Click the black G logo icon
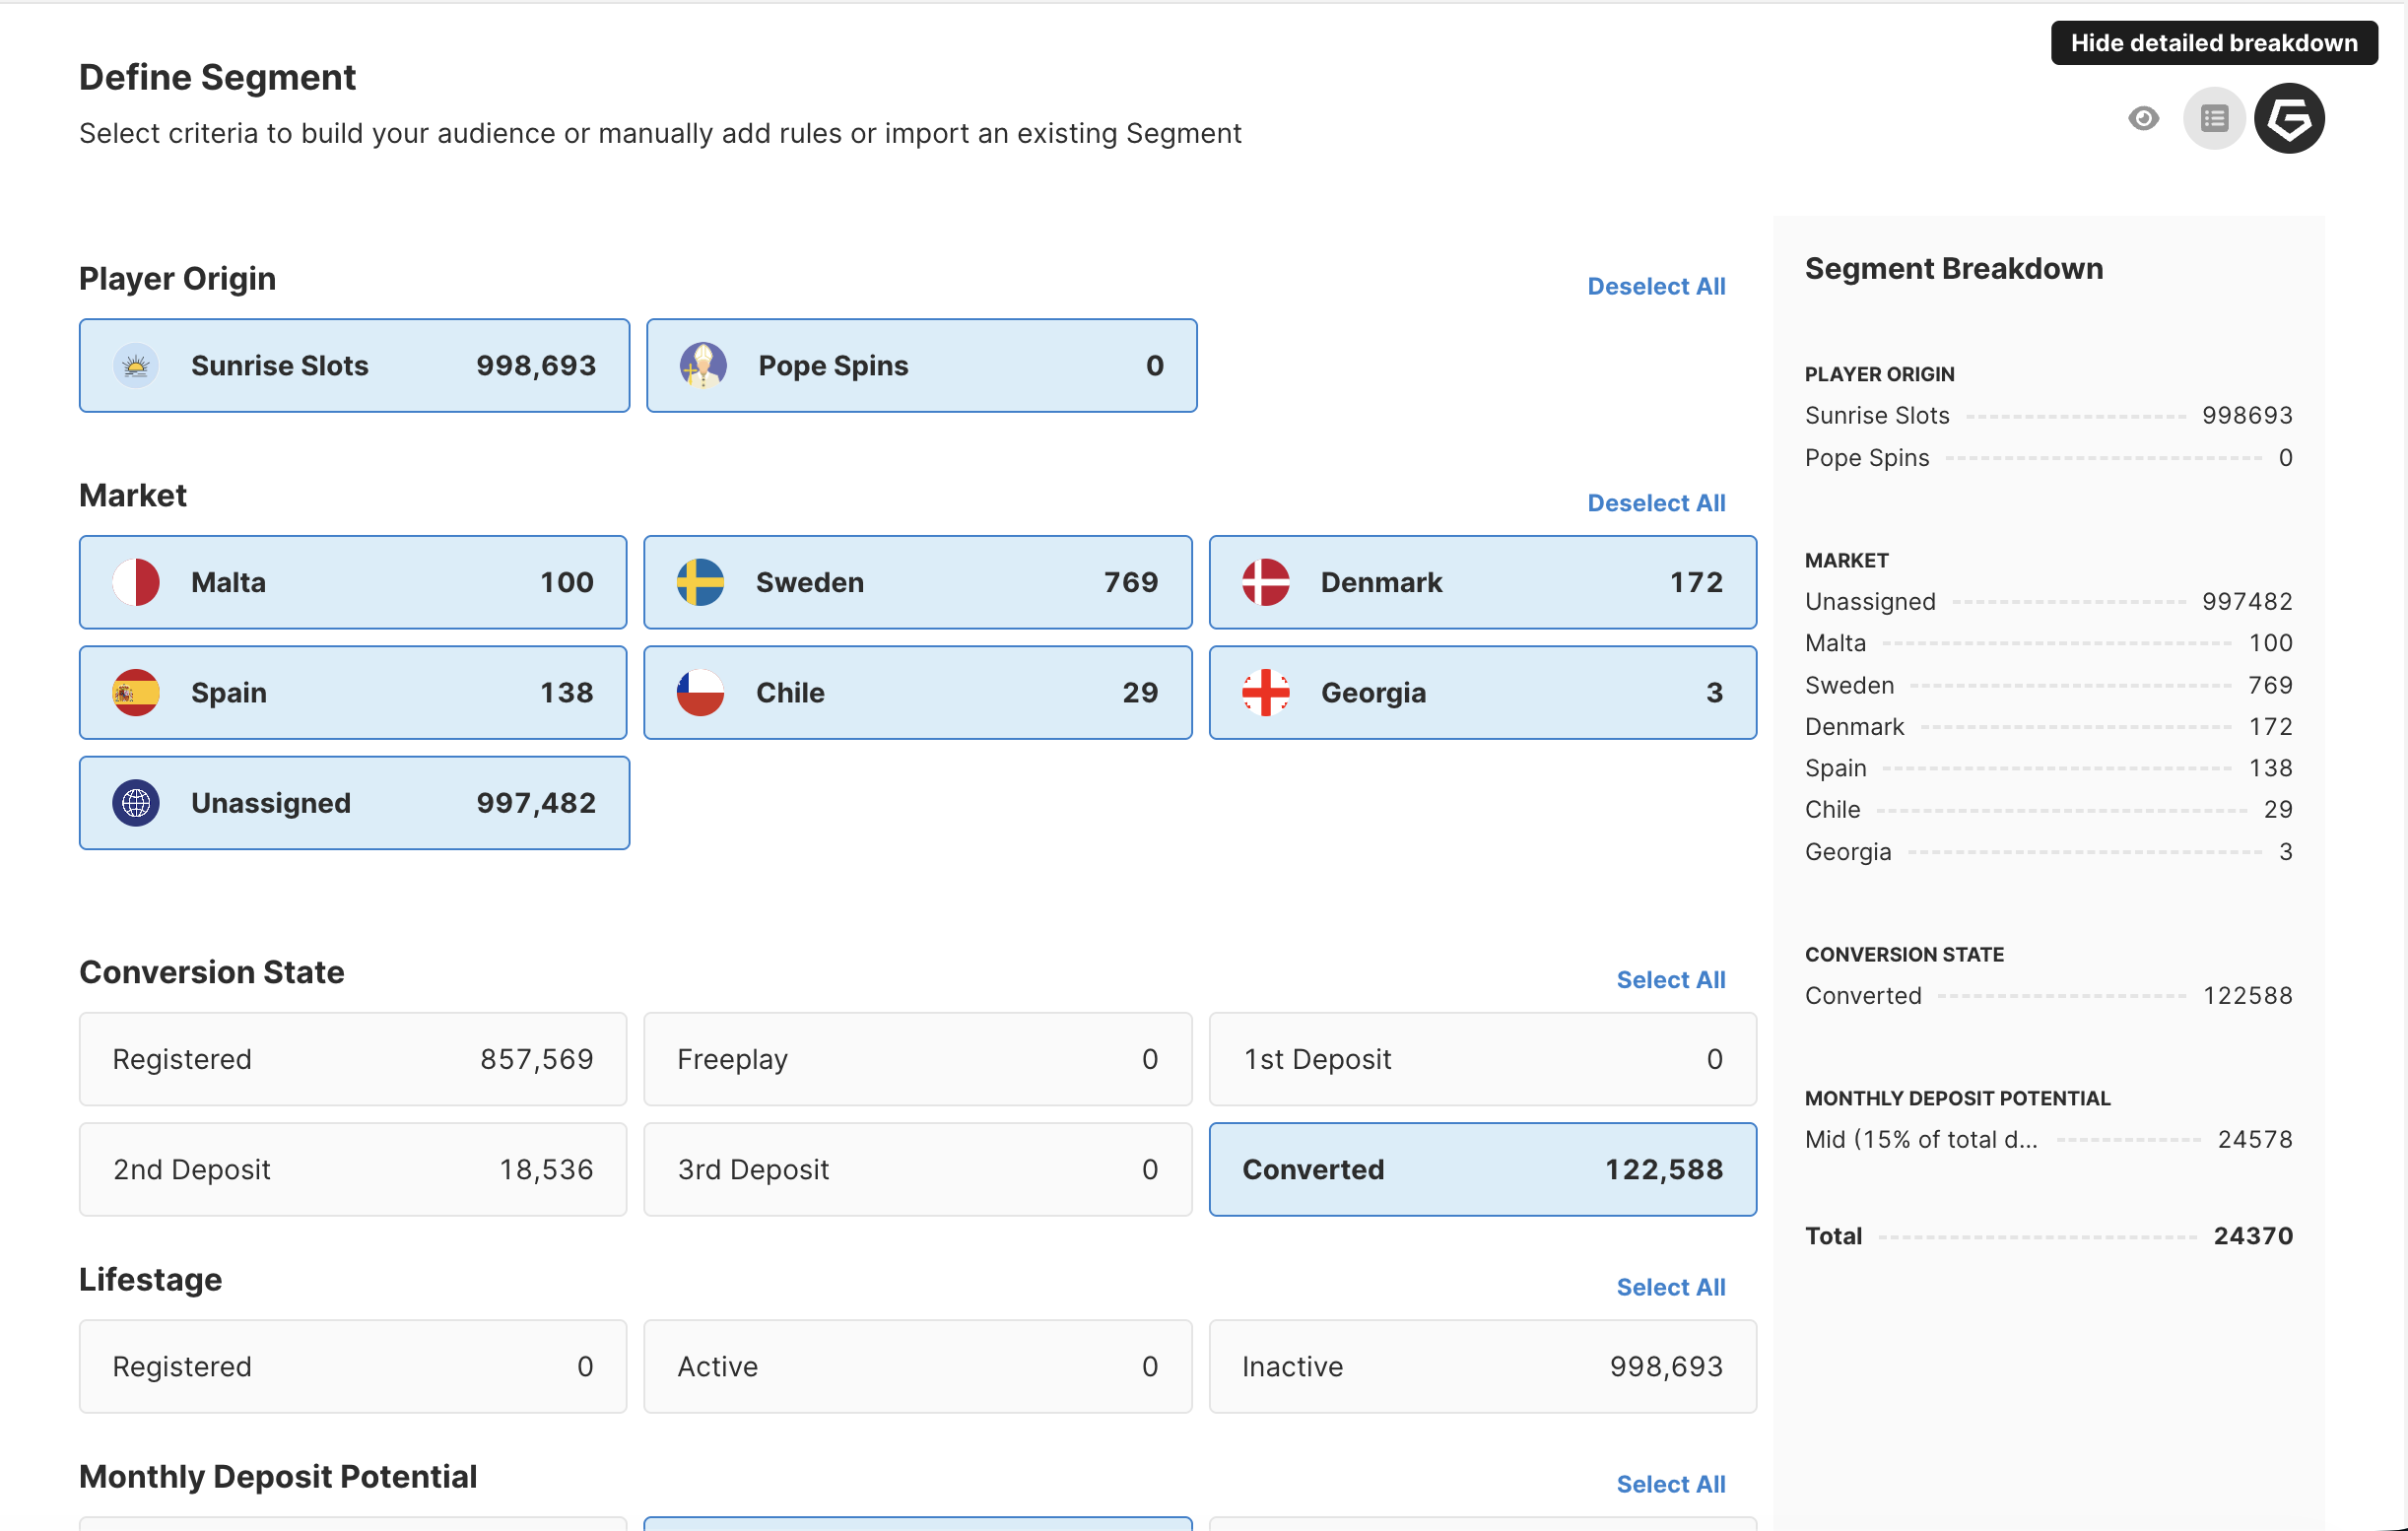 [x=2289, y=119]
